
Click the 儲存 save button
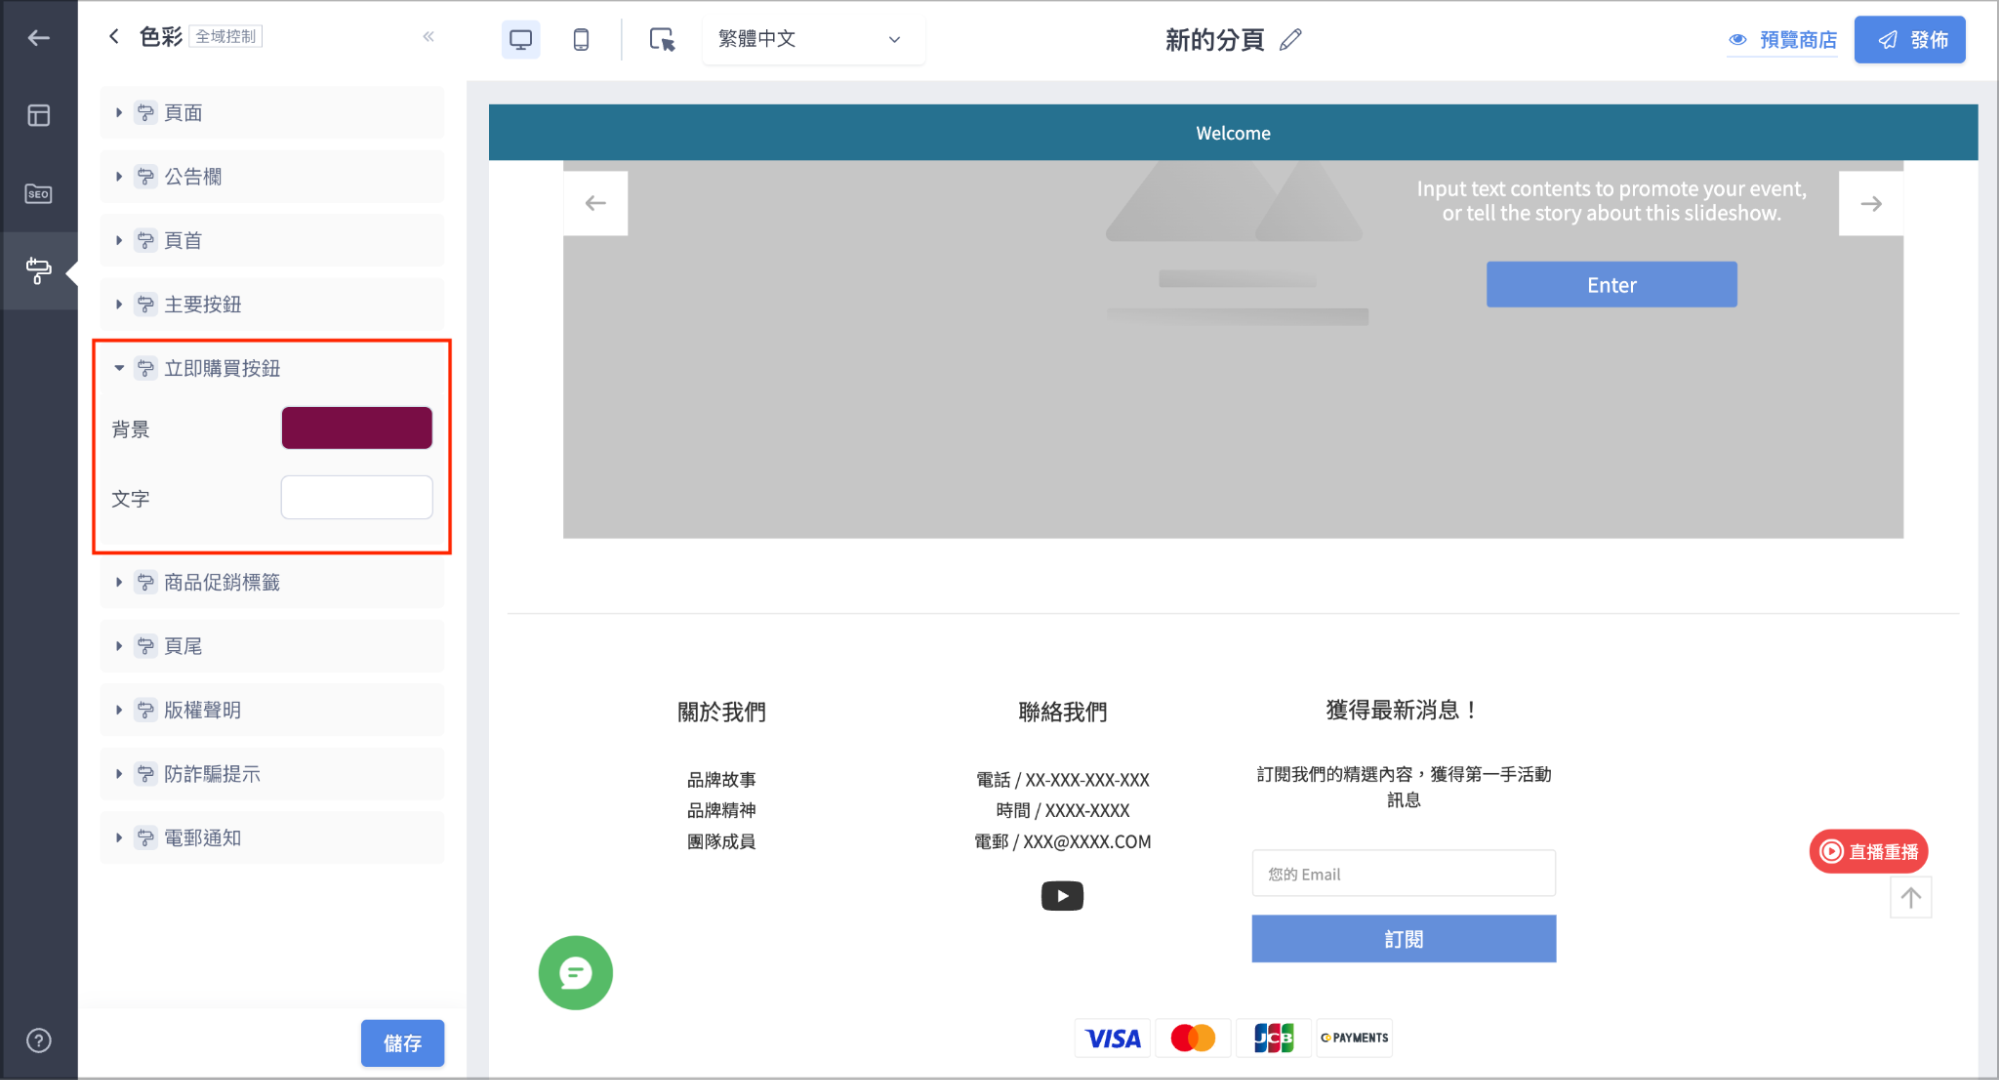[x=402, y=1043]
